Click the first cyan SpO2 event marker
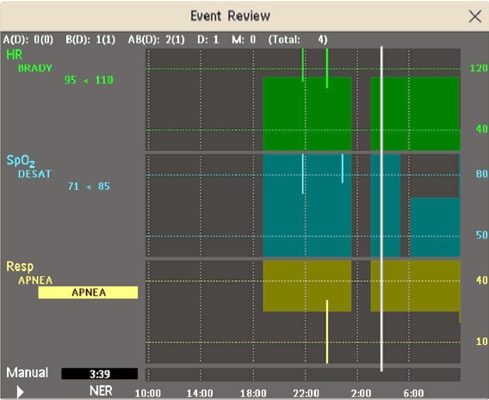 303,174
